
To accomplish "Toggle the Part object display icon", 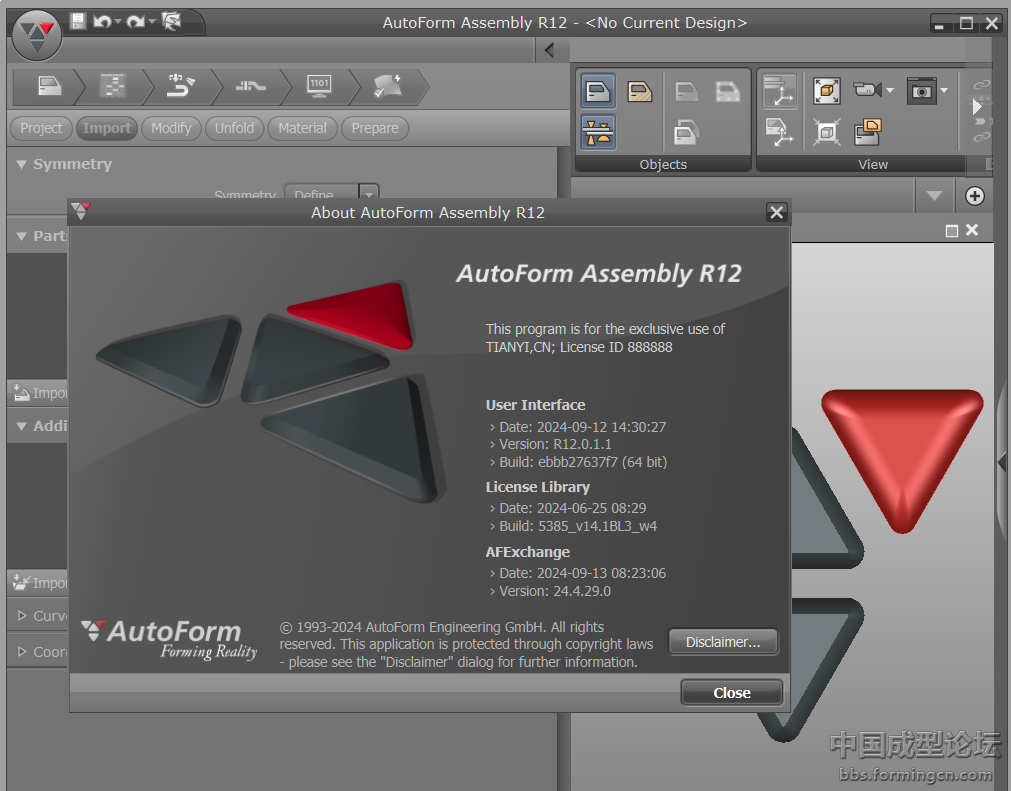I will click(x=598, y=91).
